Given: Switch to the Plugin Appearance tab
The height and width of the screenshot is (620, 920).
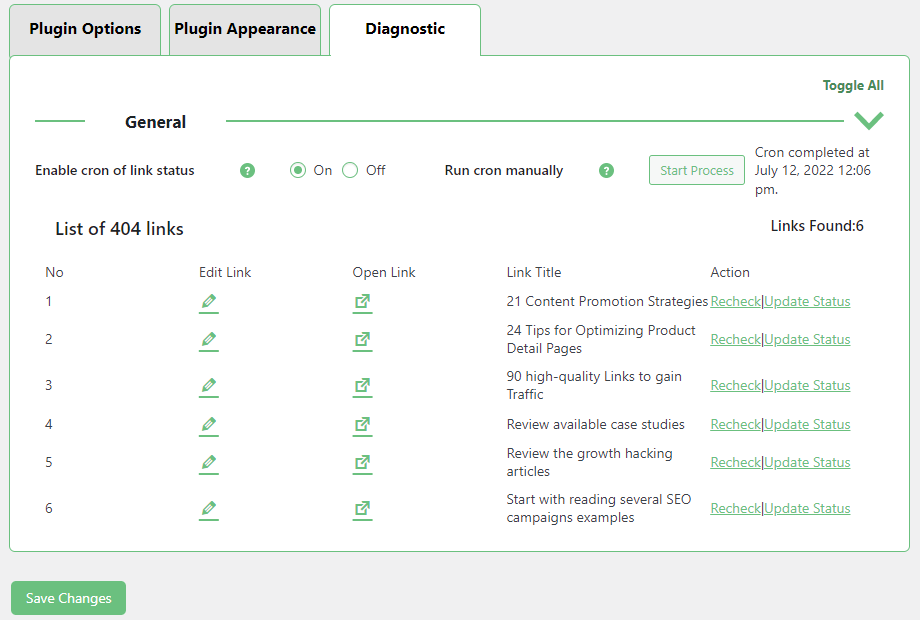Looking at the screenshot, I should coord(245,29).
